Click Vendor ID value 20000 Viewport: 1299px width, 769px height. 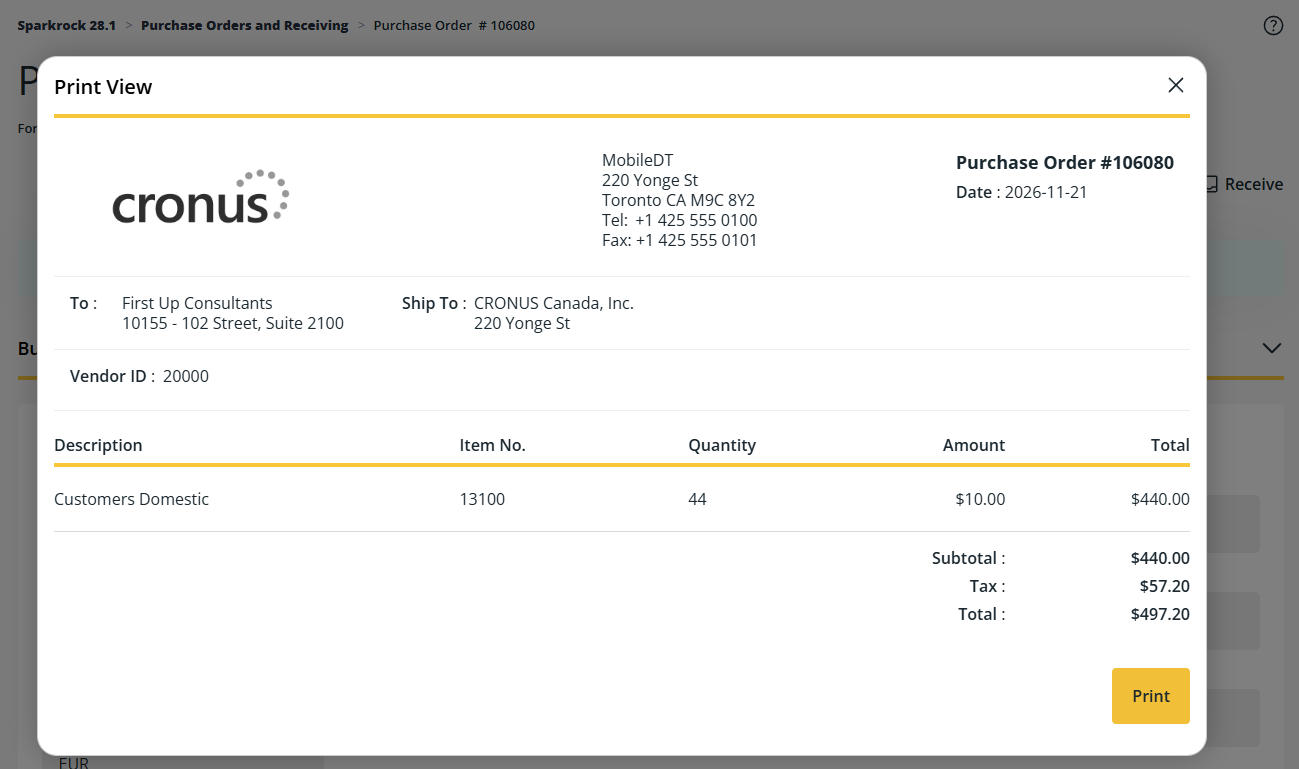coord(186,376)
